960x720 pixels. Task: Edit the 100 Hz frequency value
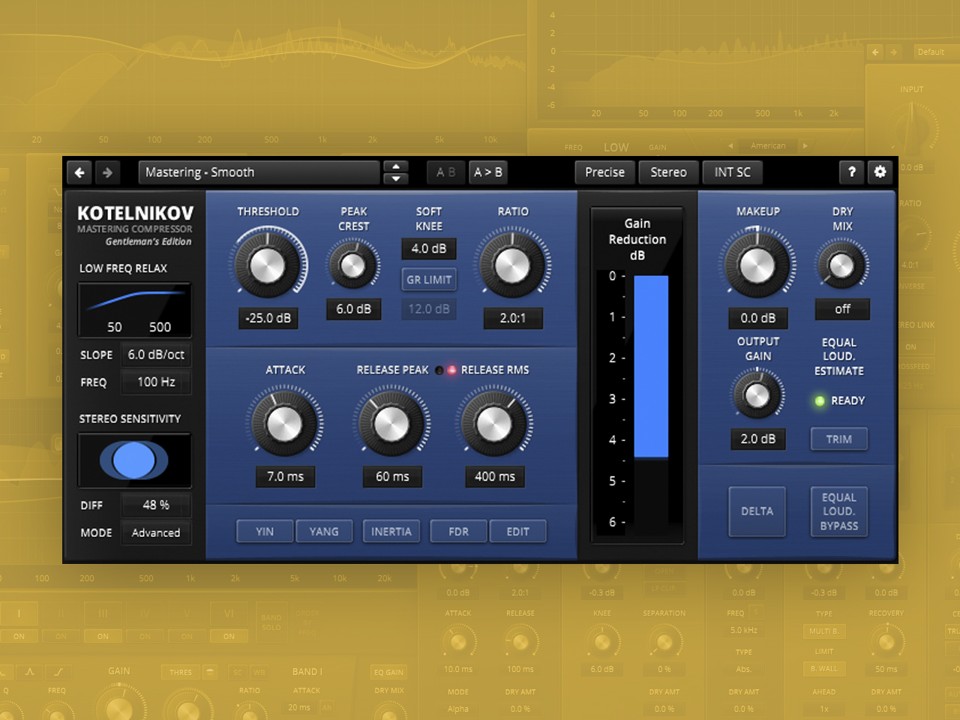[x=156, y=382]
